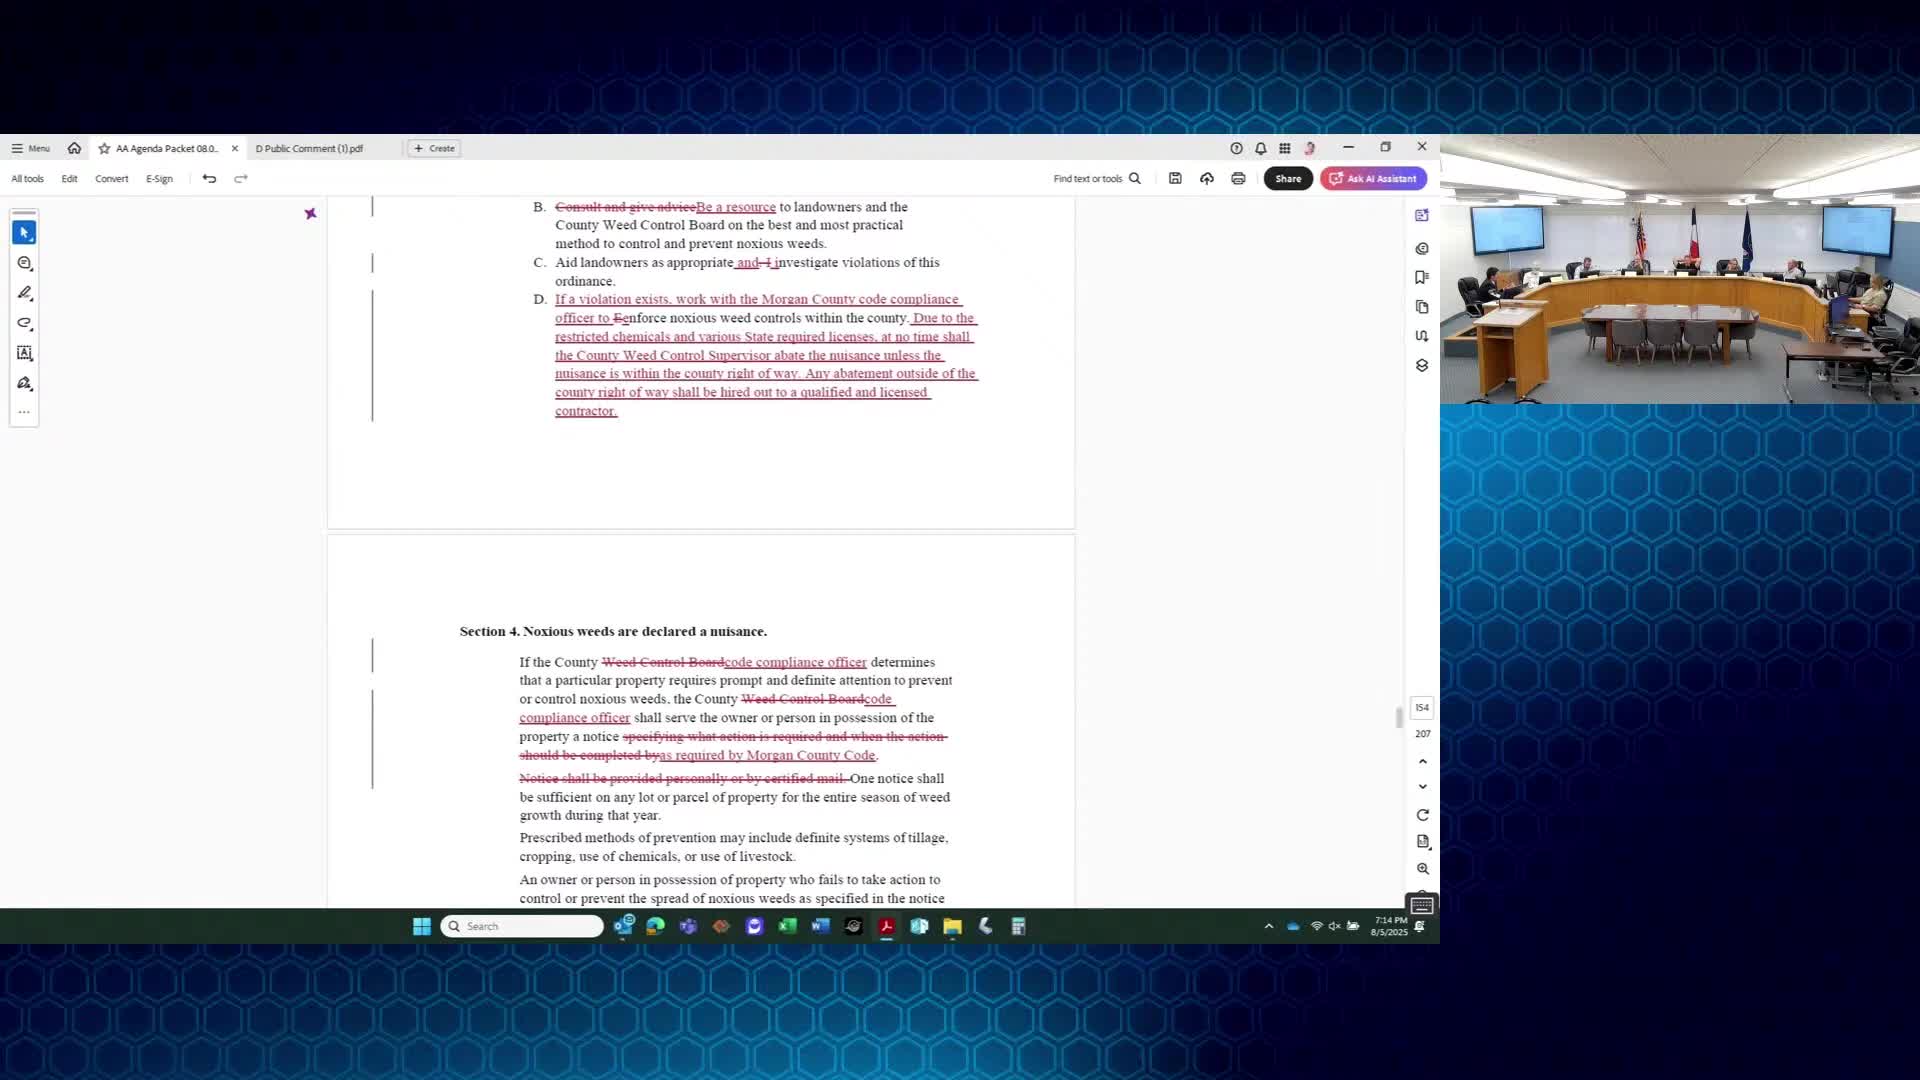Go to previous page chevron
This screenshot has height=1080, width=1920.
1422,762
